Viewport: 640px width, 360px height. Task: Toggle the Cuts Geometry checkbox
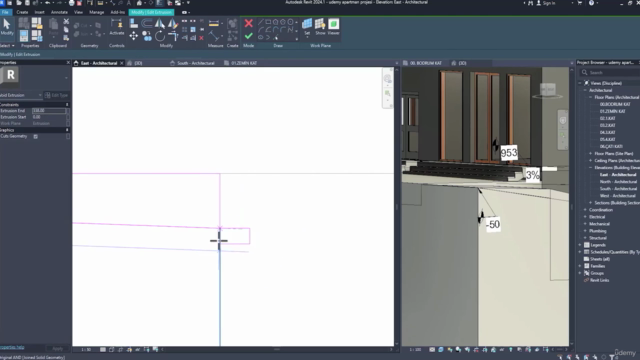coord(36,136)
